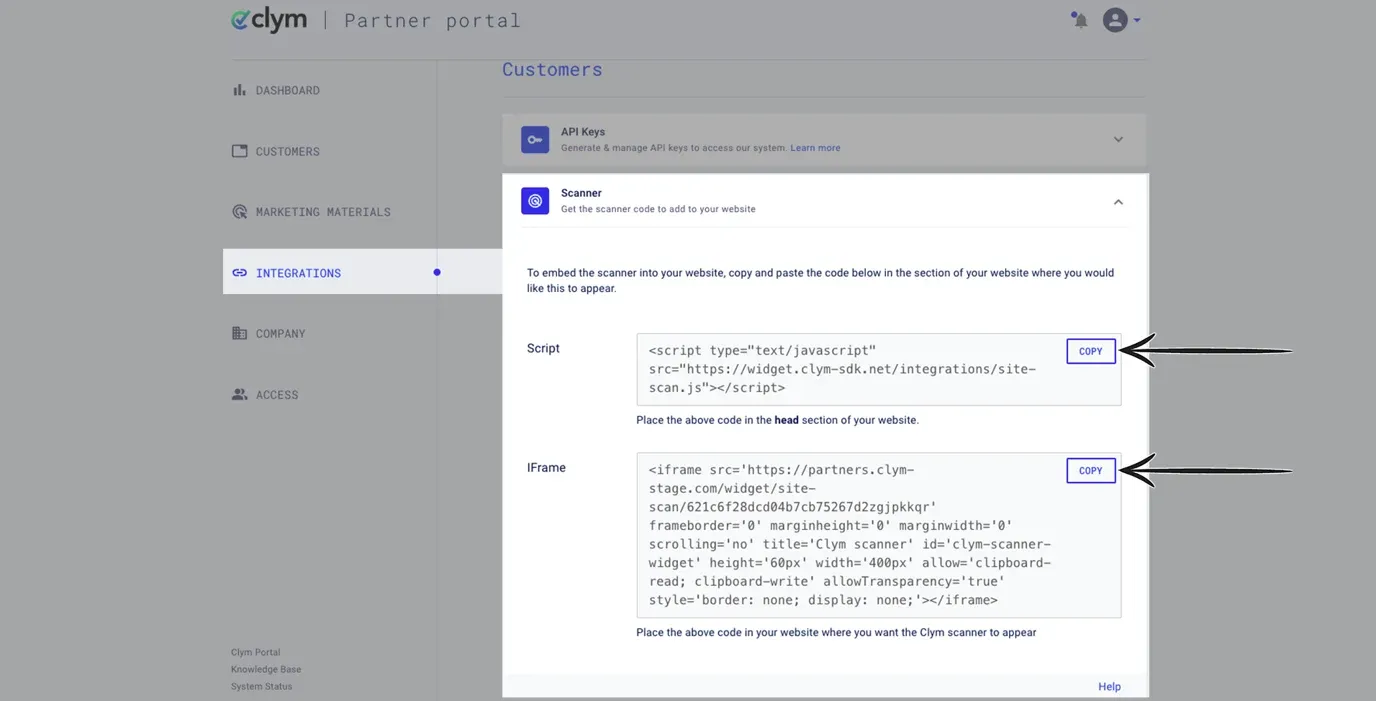This screenshot has height=701, width=1376.
Task: Click the Integrations link icon
Action: (240, 273)
